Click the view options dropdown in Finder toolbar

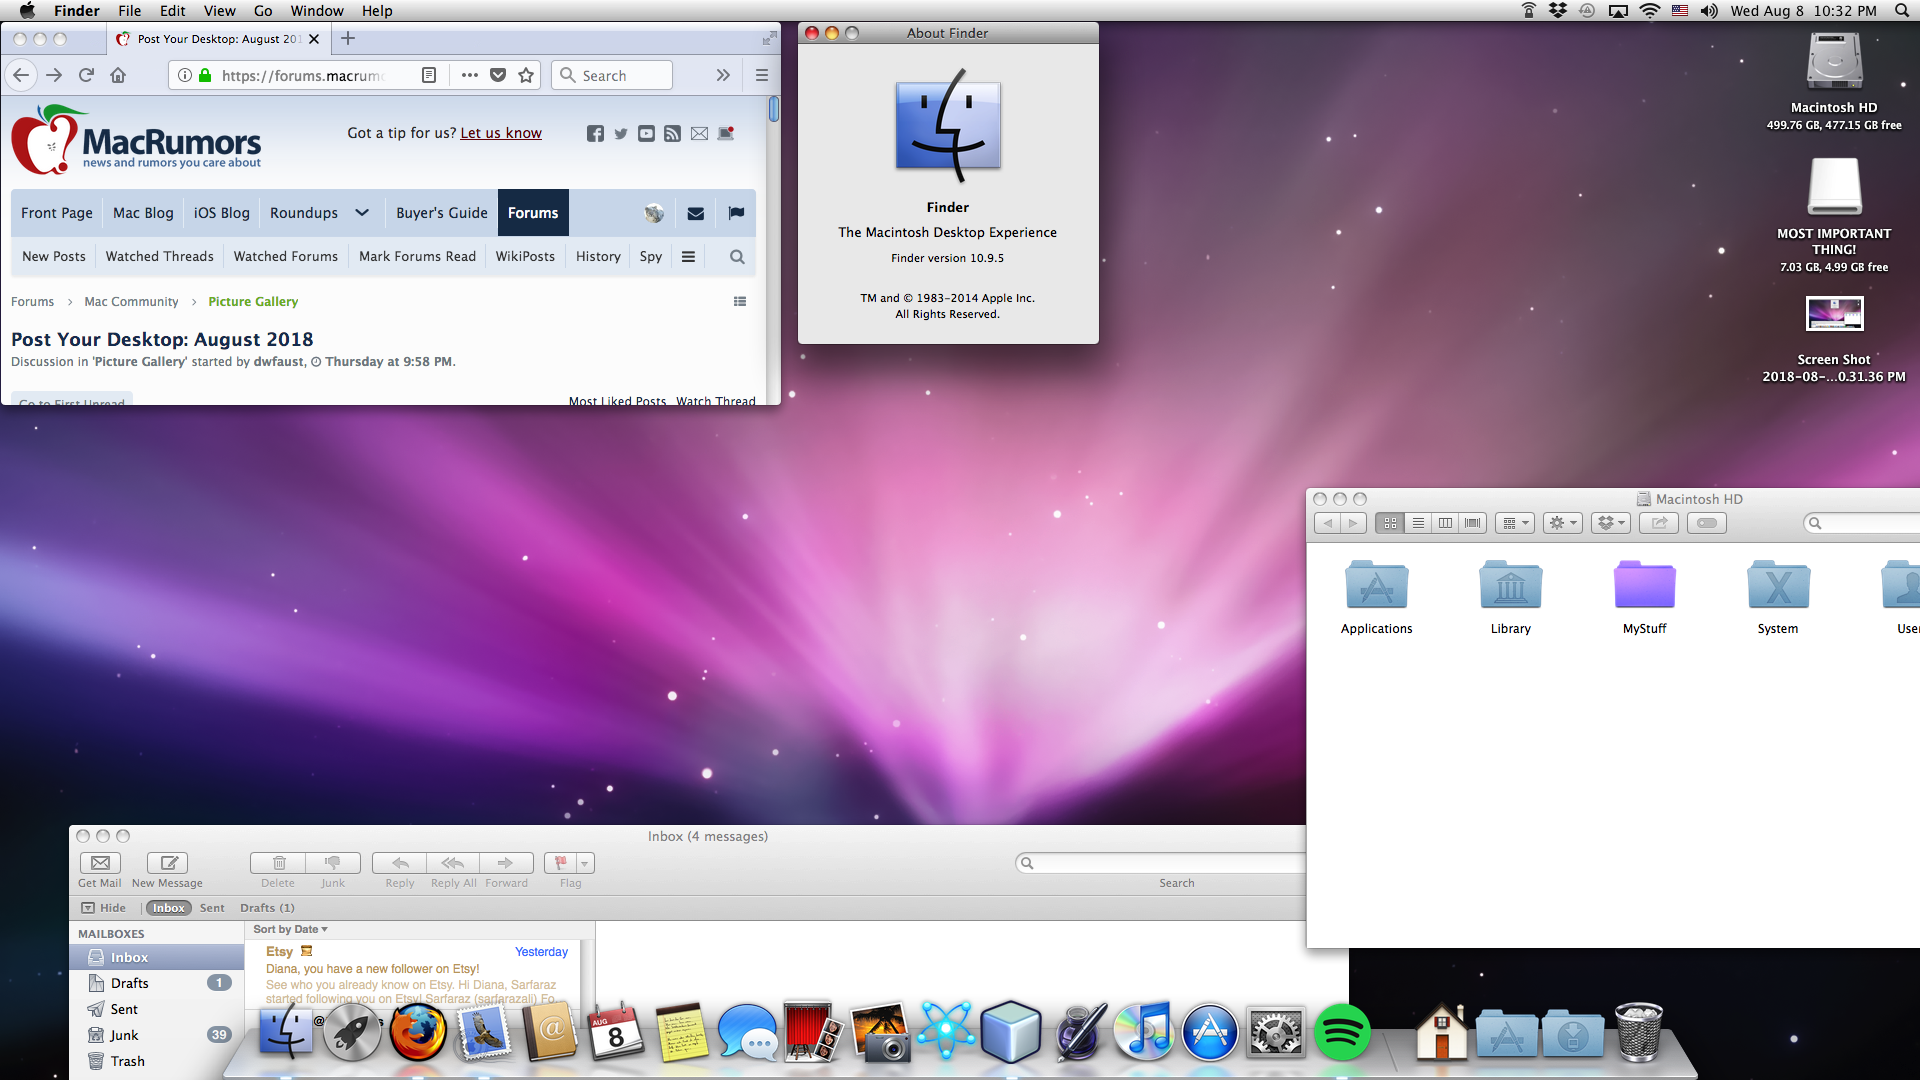(1516, 522)
